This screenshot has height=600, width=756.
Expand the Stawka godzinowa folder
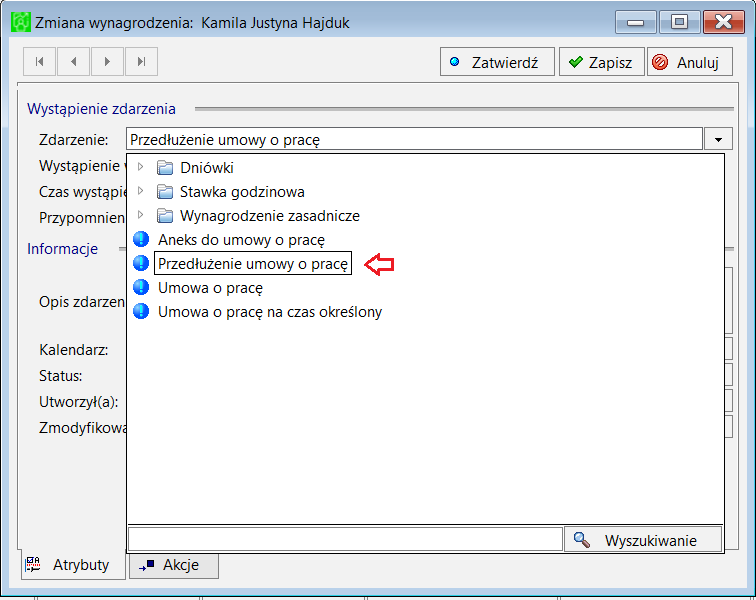140,191
